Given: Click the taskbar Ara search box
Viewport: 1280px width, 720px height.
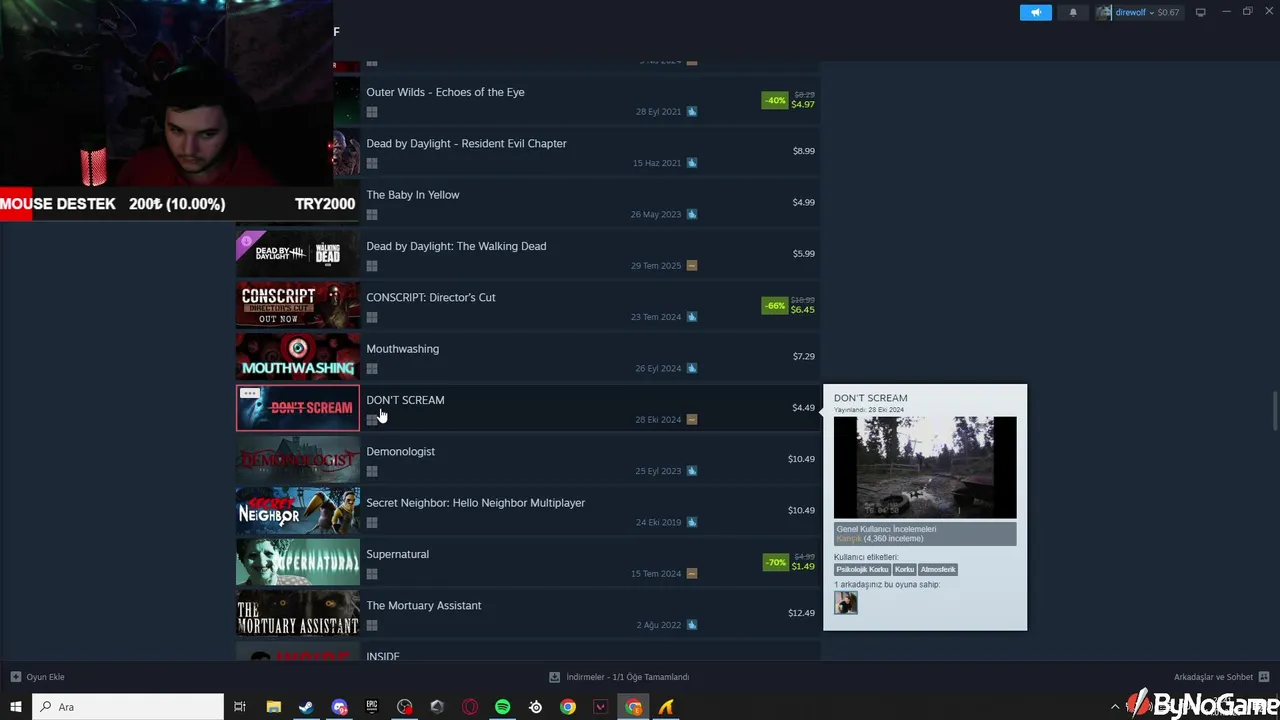Looking at the screenshot, I should (x=128, y=707).
